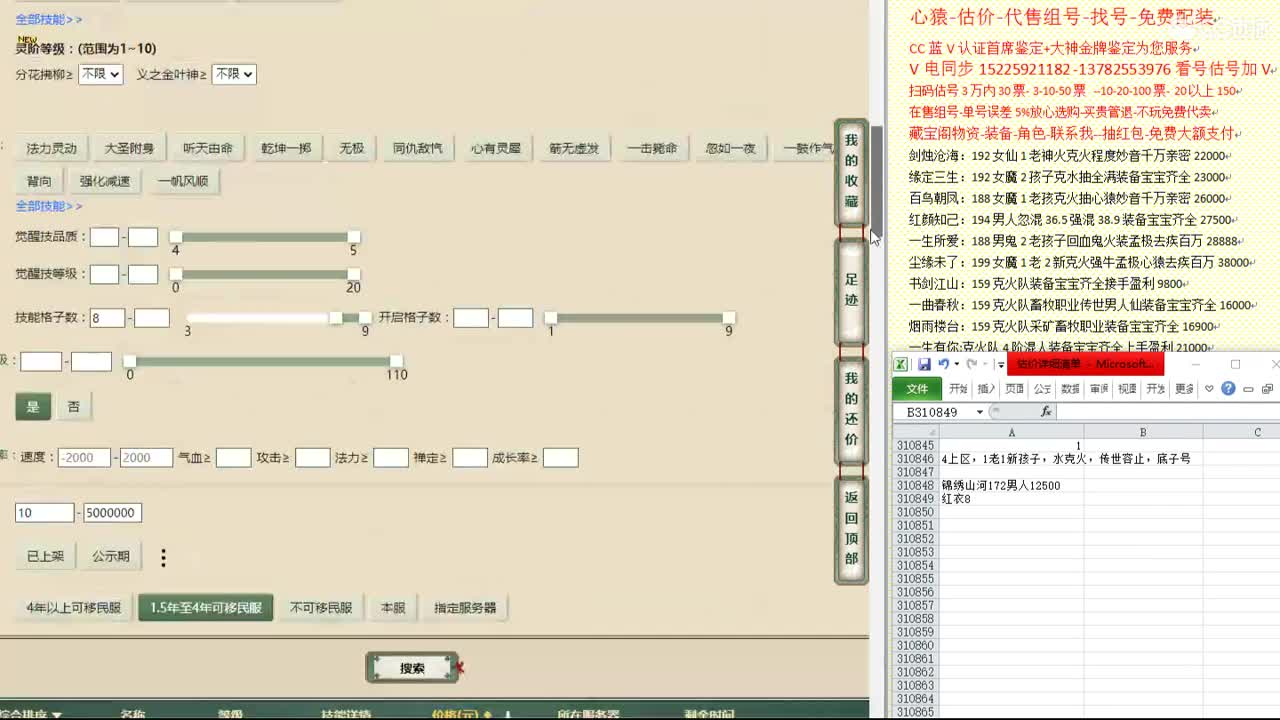Viewport: 1280px width, 720px height.
Task: Click the heart icon on the Excel ribbon
Action: pos(1209,388)
